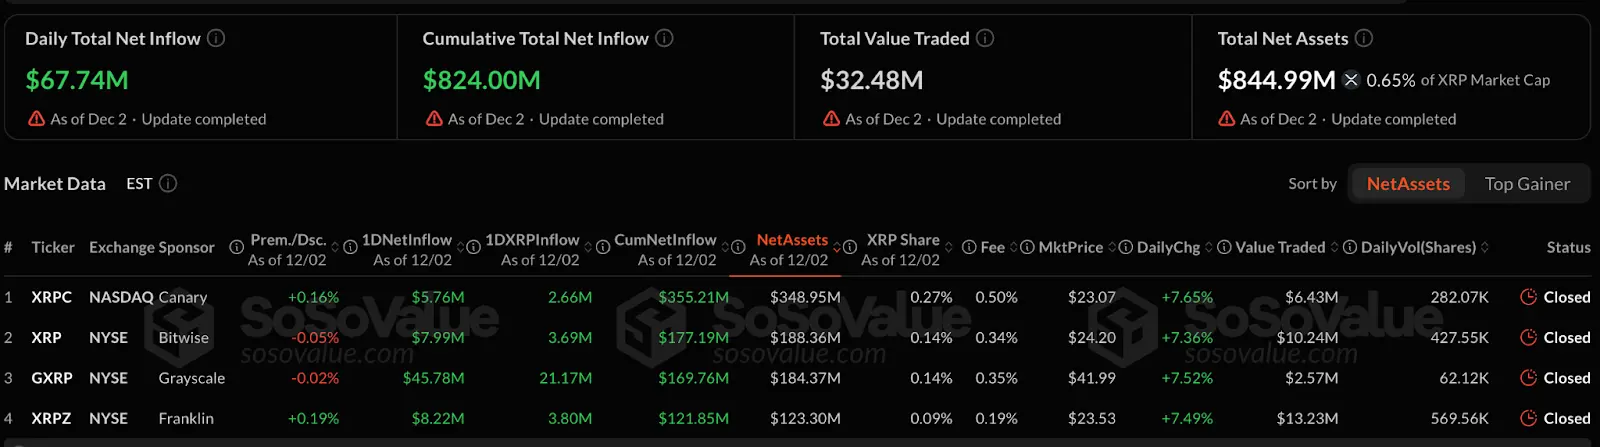Screen dimensions: 1600x447
Task: Click info icon next to Daily Total Net Inflow
Action: 216,38
